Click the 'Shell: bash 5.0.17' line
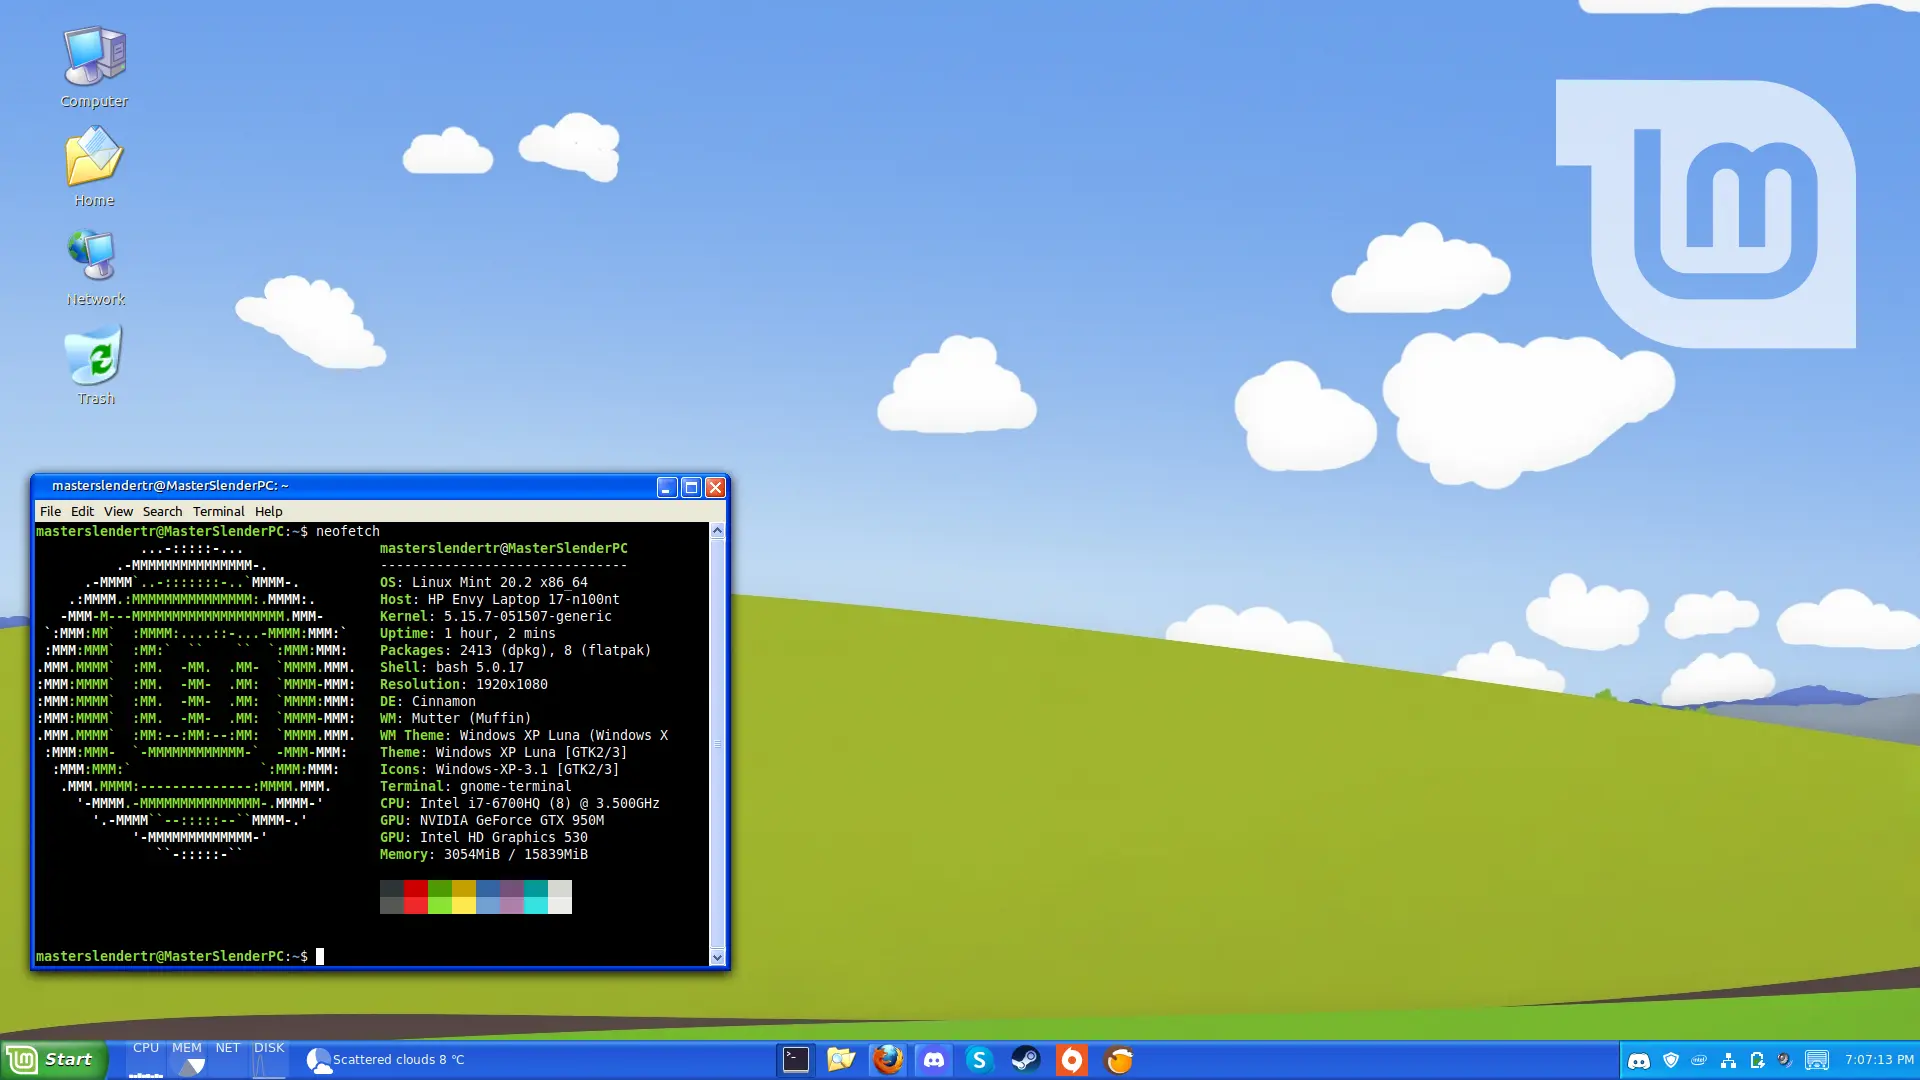 (452, 667)
